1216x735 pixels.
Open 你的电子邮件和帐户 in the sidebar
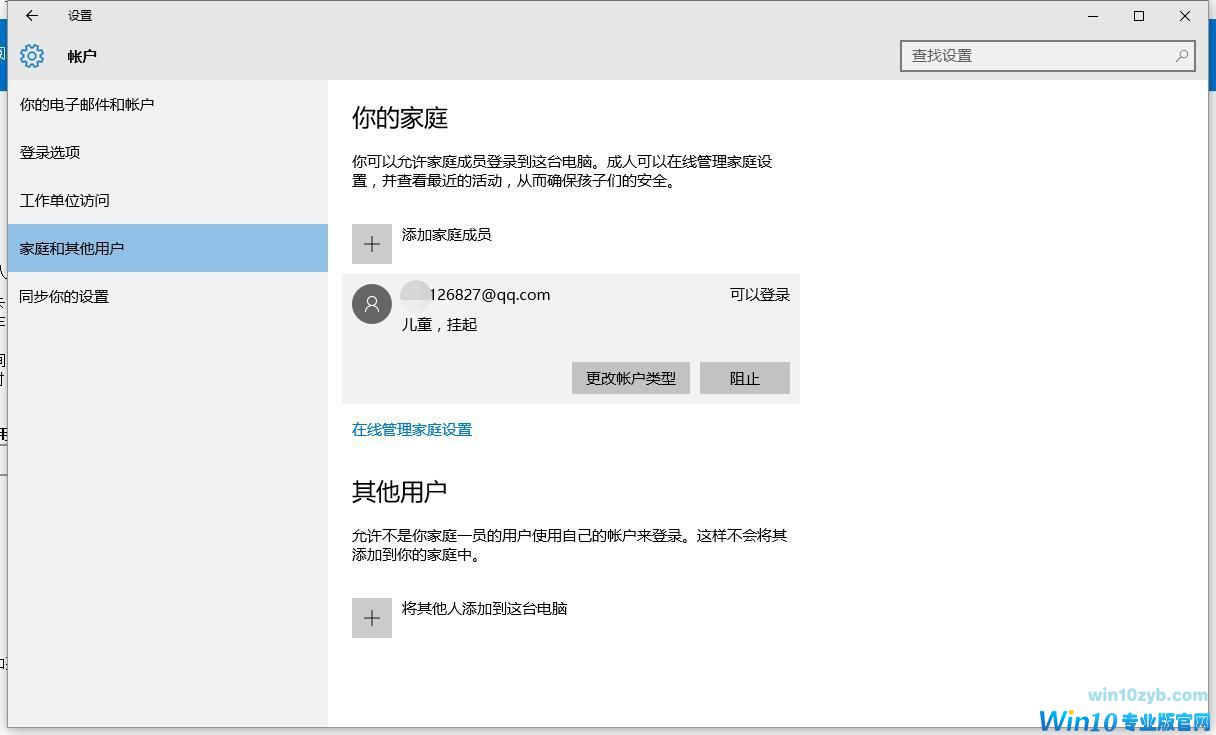click(x=87, y=104)
